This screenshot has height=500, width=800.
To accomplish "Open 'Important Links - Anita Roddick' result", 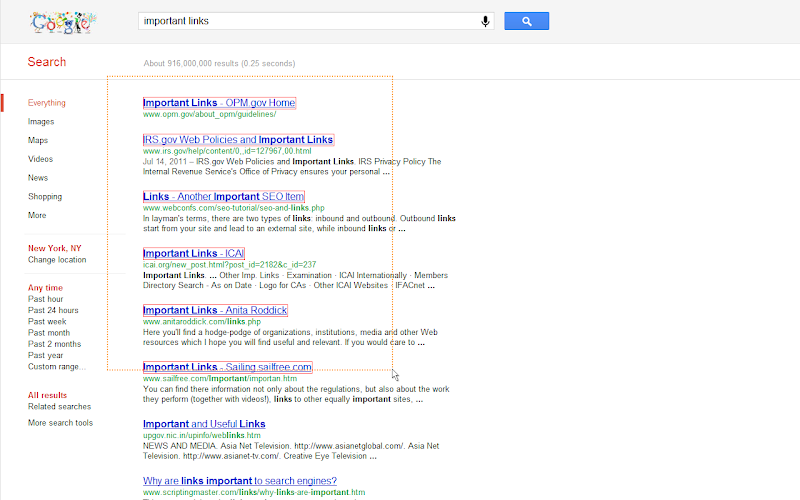I will click(215, 310).
